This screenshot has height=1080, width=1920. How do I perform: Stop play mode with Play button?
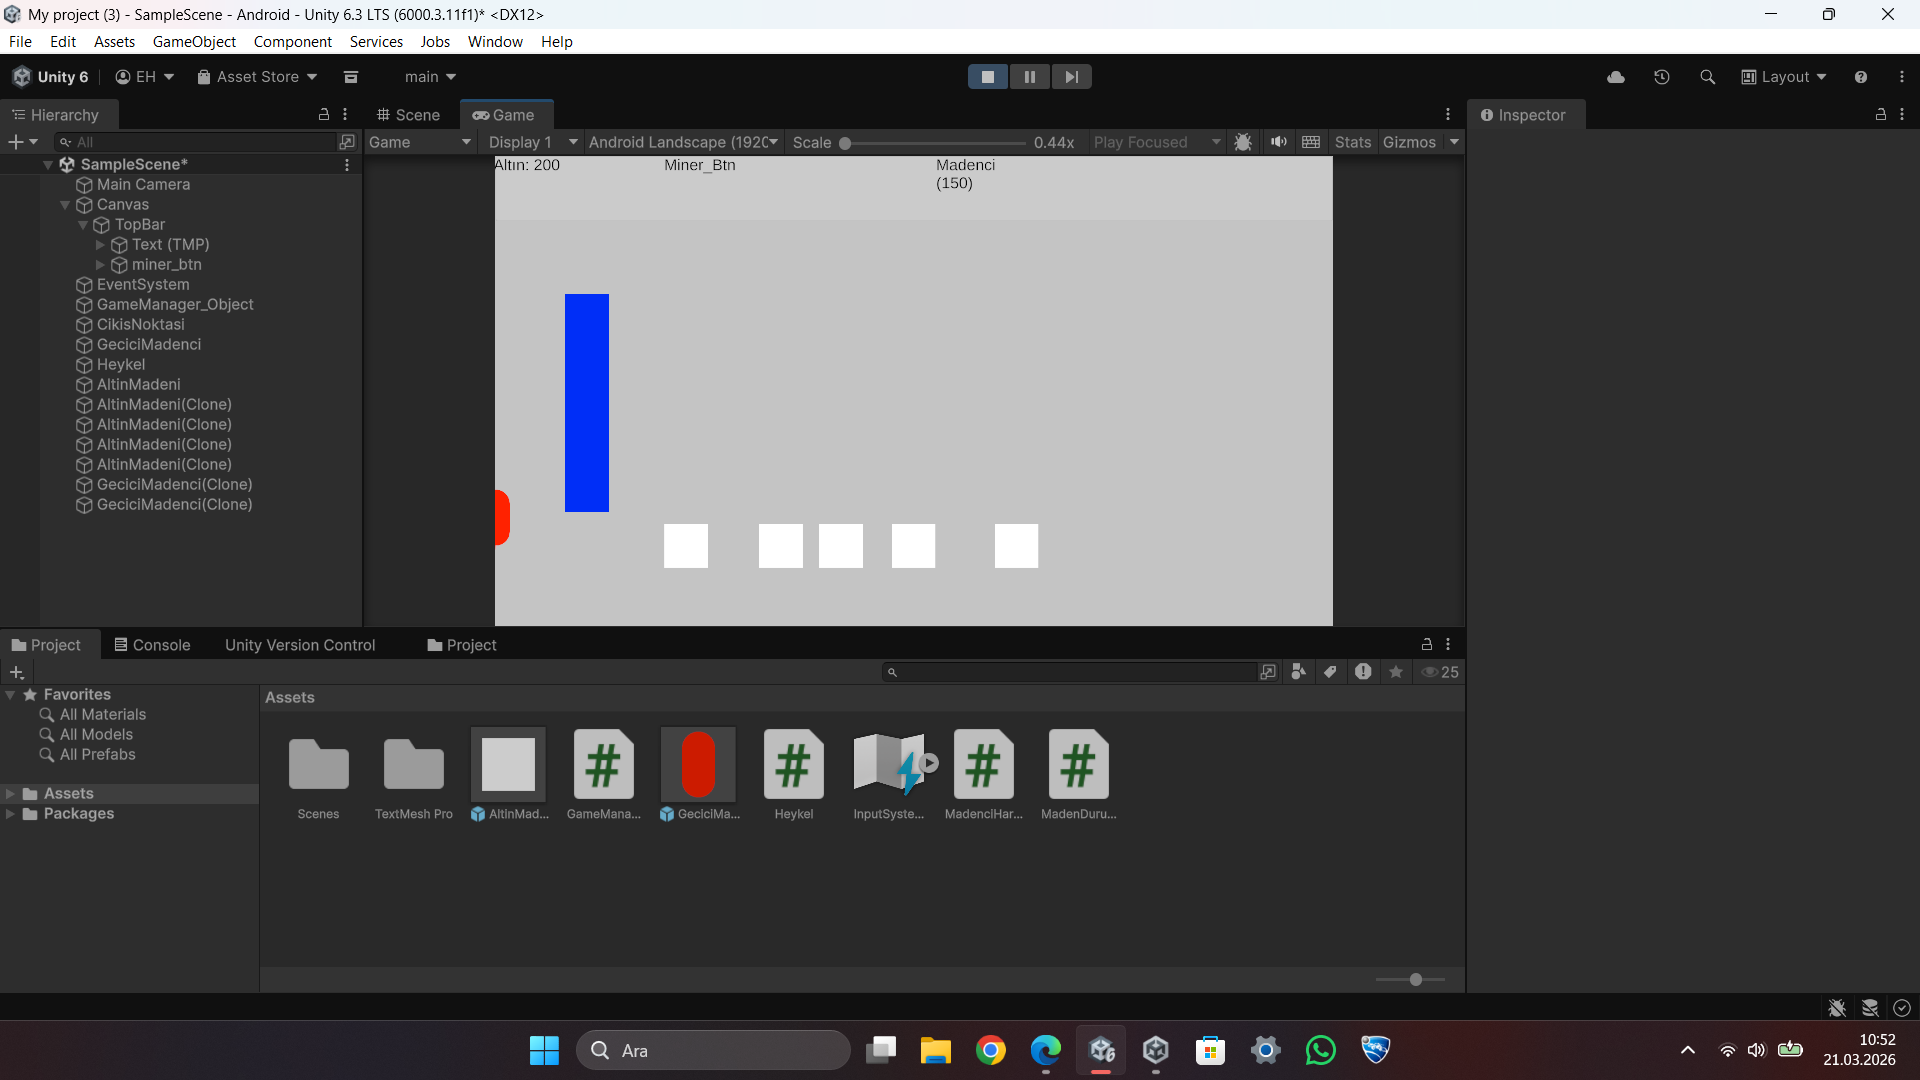point(987,77)
